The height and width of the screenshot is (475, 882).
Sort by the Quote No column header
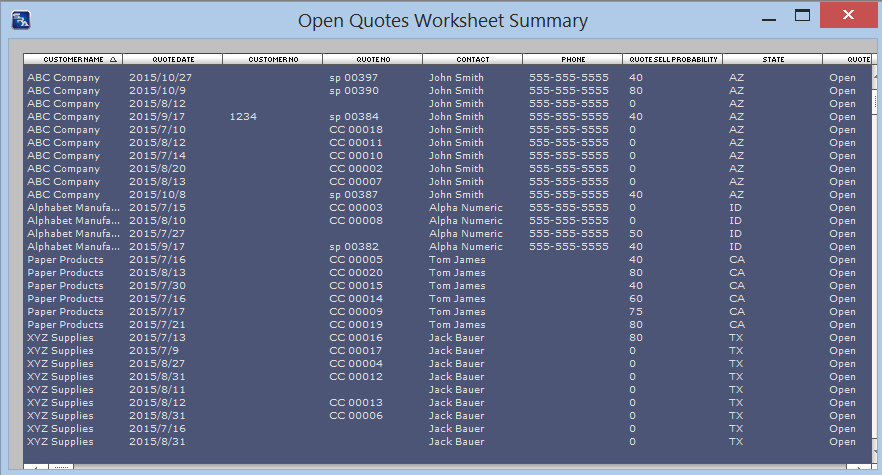372,60
